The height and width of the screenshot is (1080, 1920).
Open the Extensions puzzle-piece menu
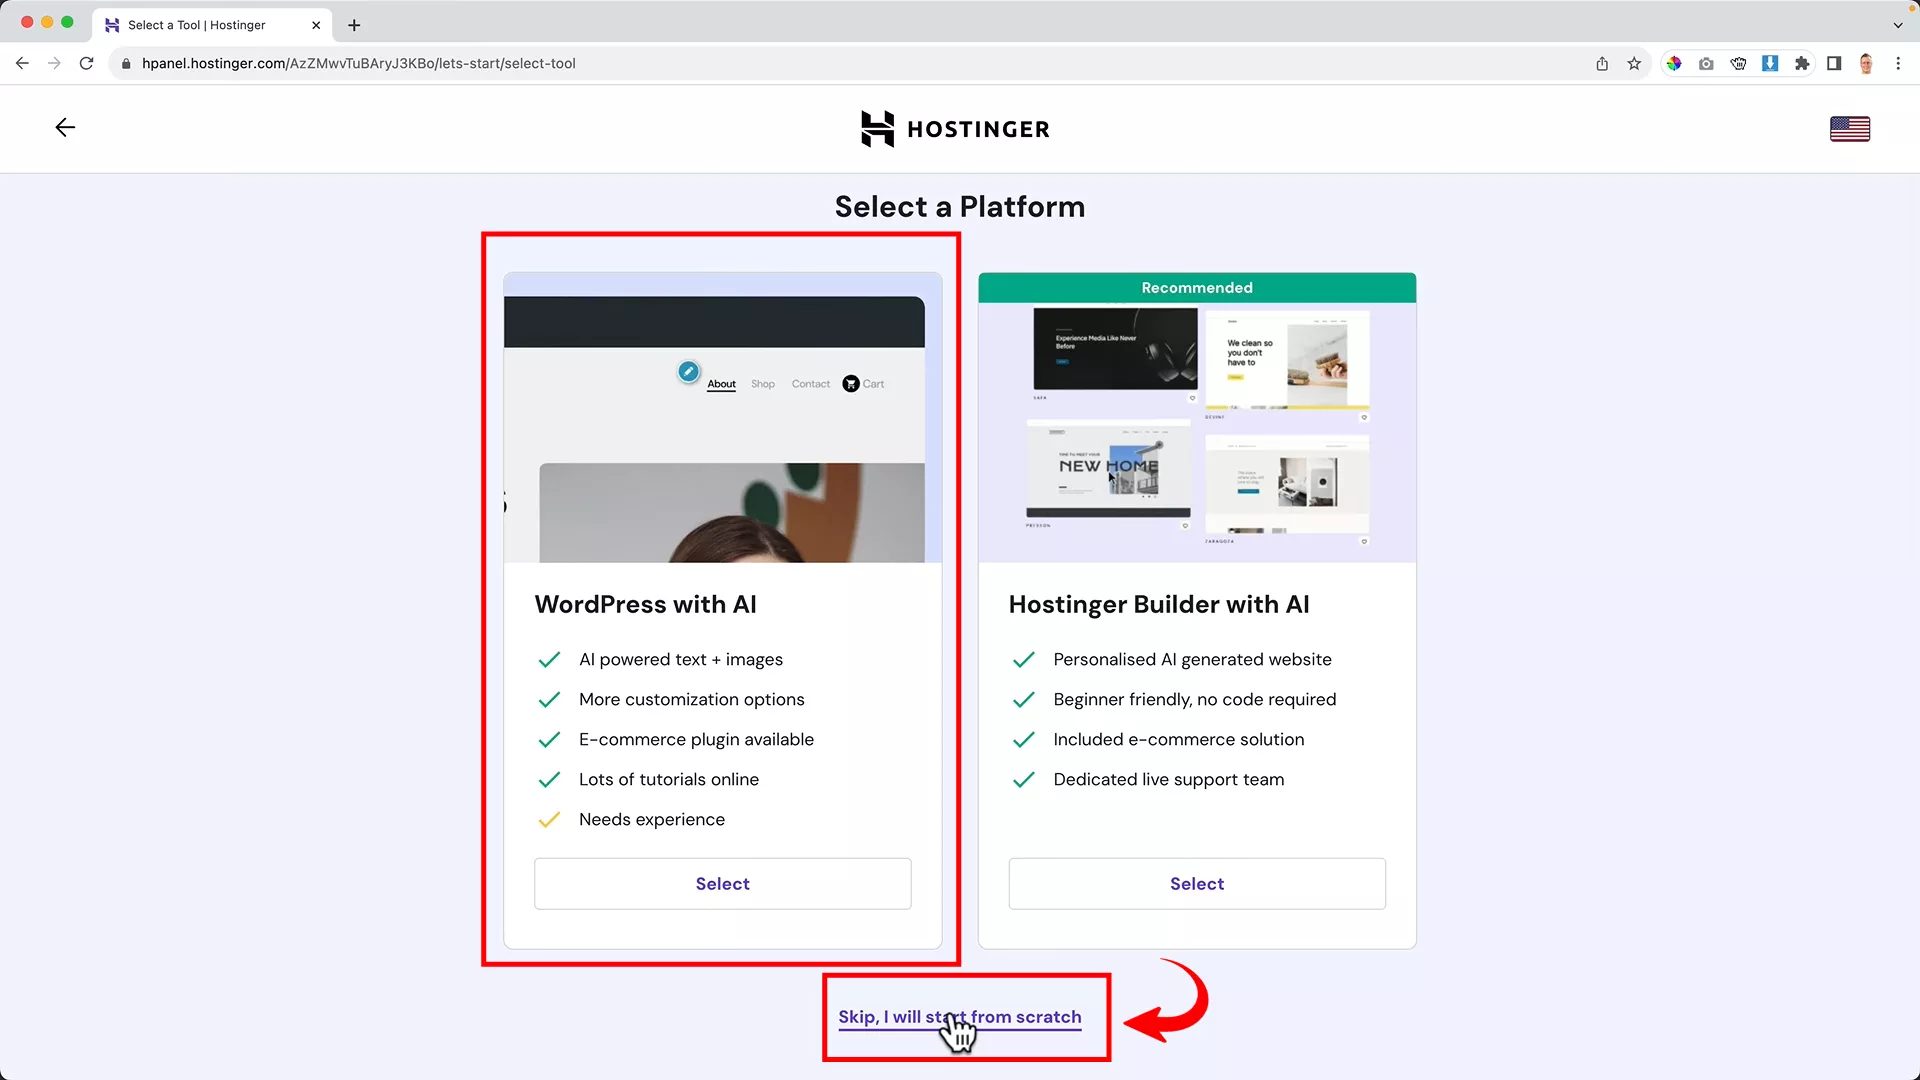point(1803,63)
